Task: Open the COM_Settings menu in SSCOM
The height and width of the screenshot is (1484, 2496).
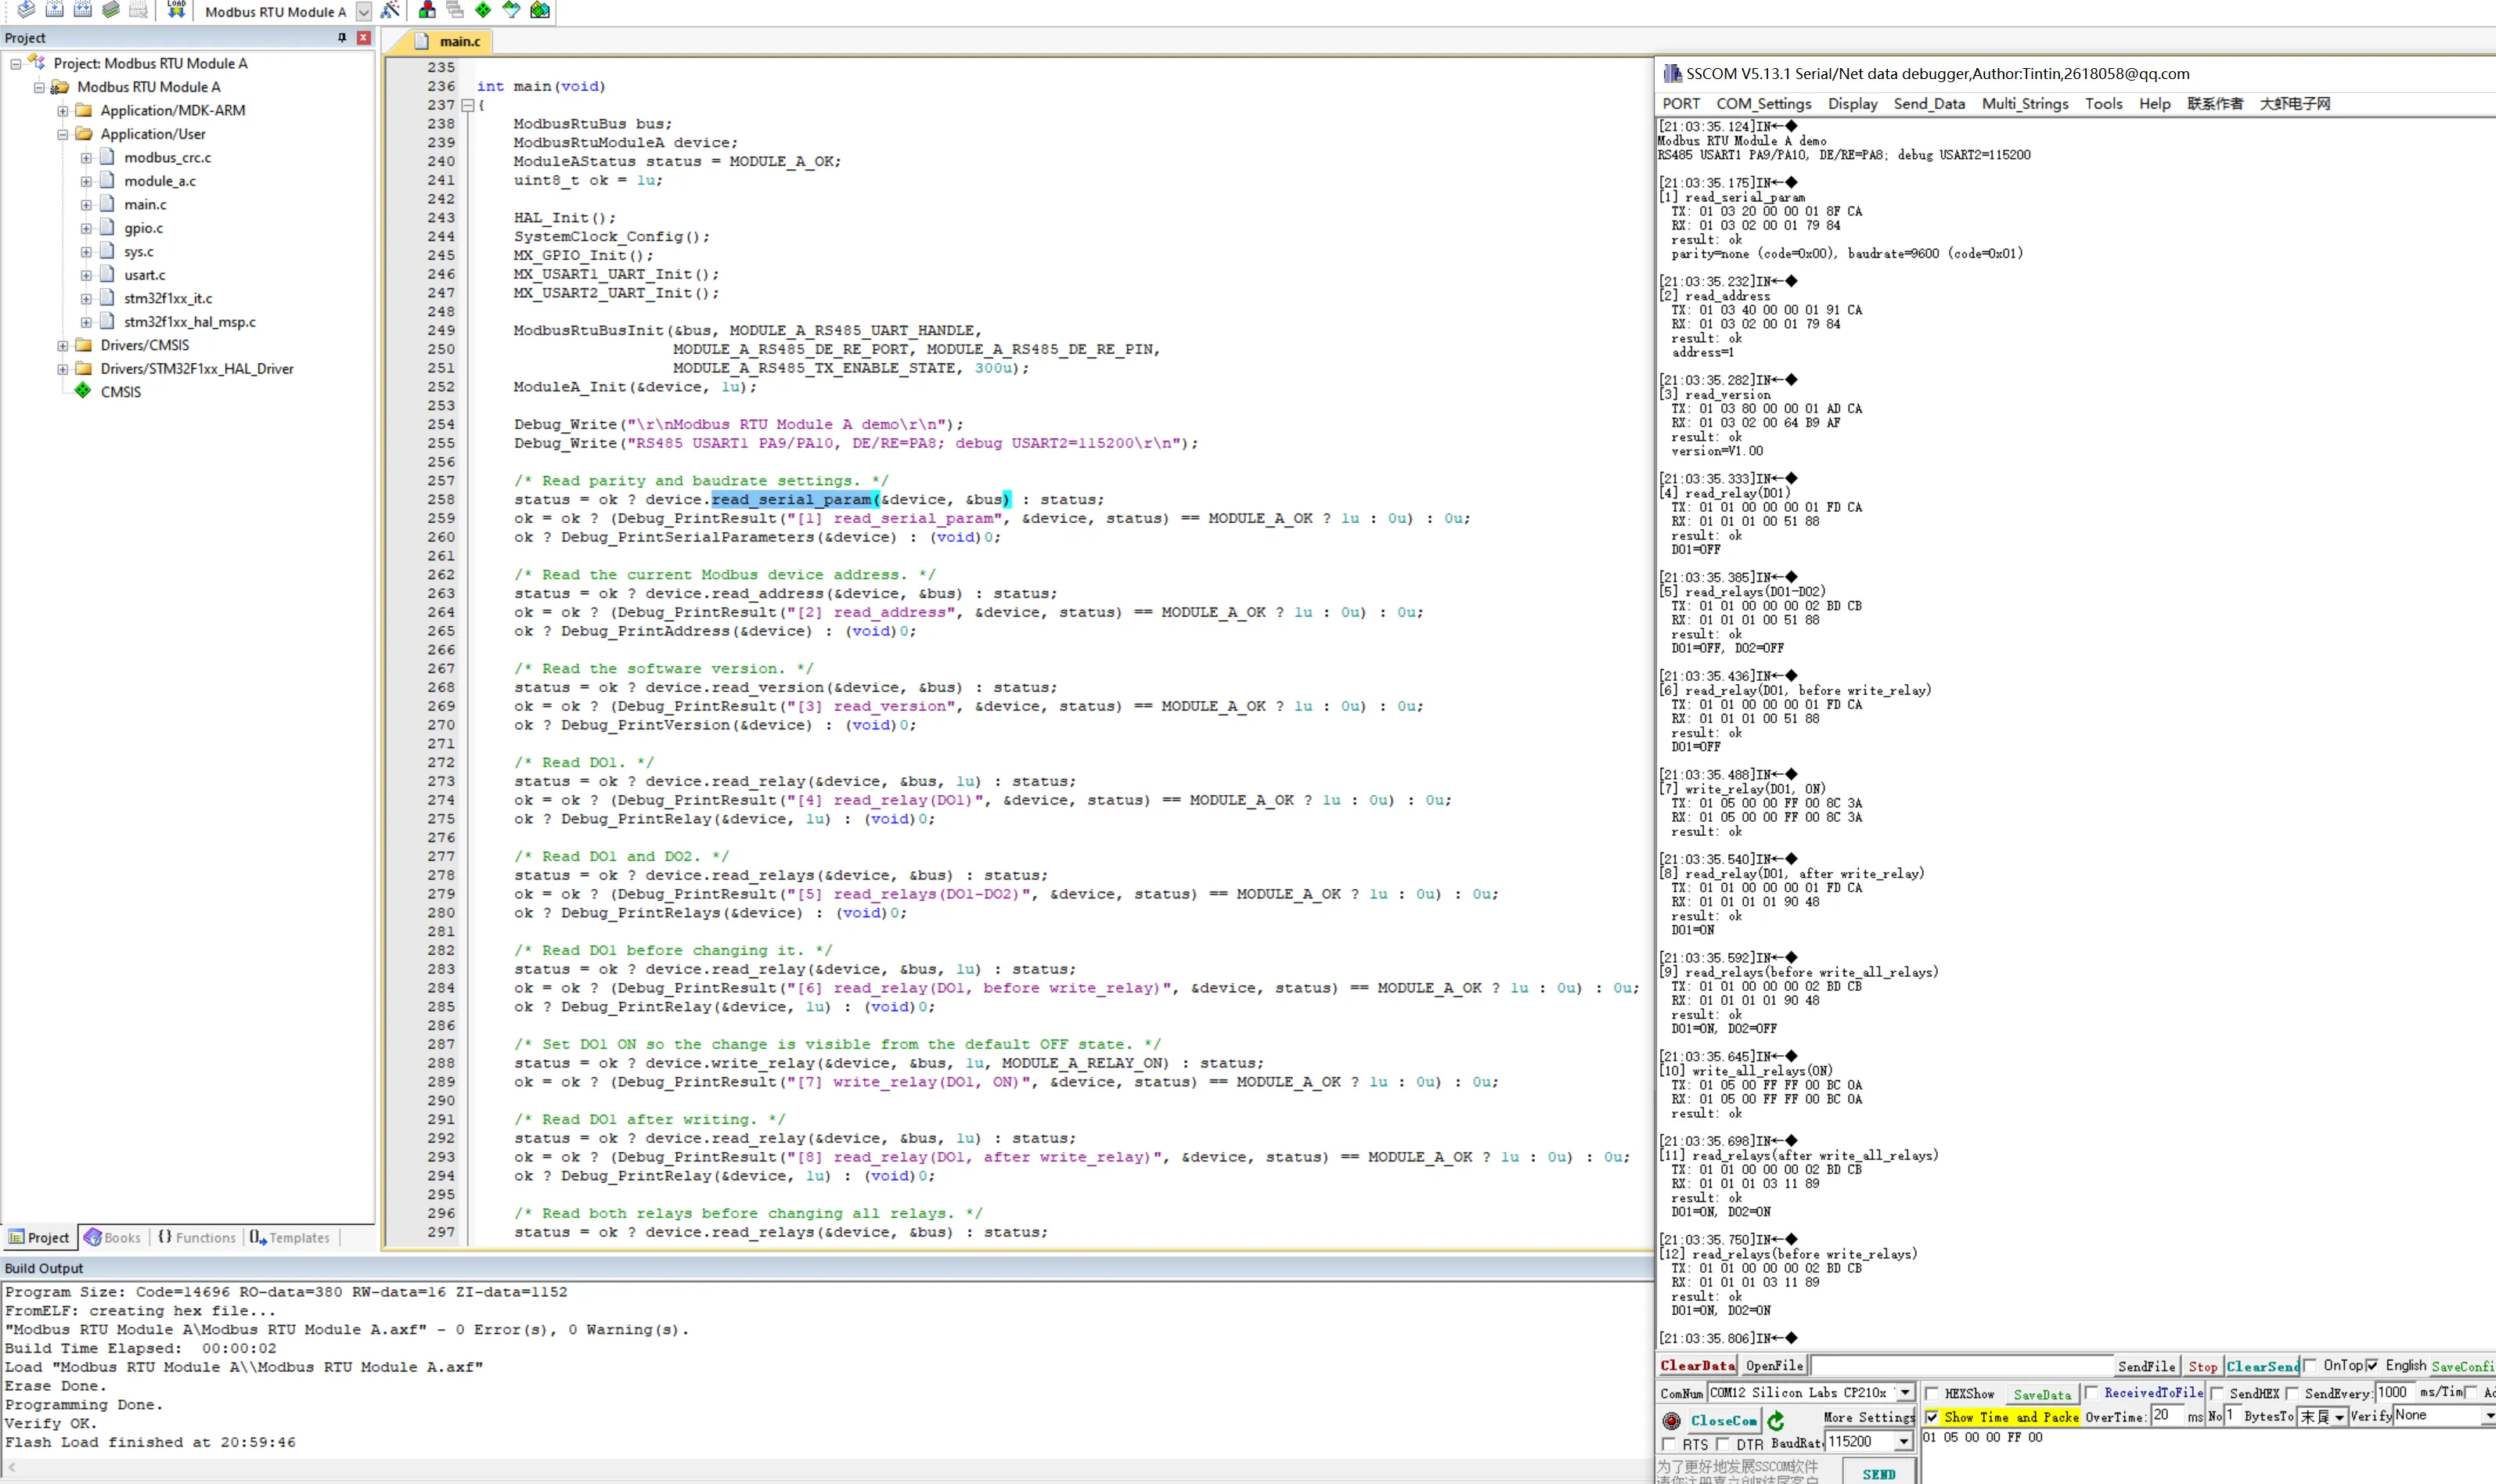Action: click(x=1764, y=104)
